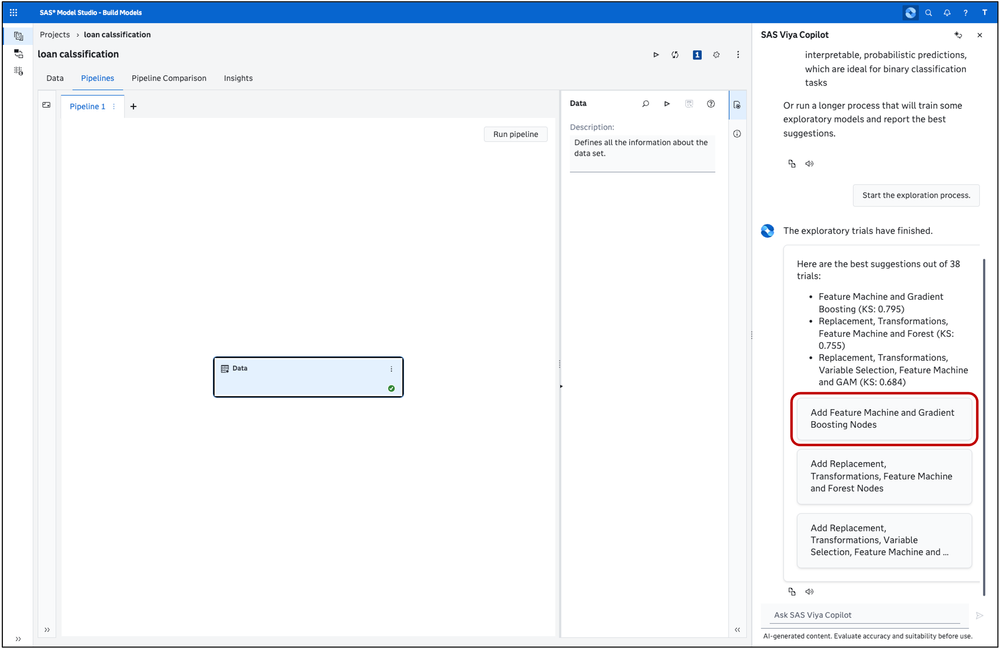Run the node from Data properties panel

(667, 103)
